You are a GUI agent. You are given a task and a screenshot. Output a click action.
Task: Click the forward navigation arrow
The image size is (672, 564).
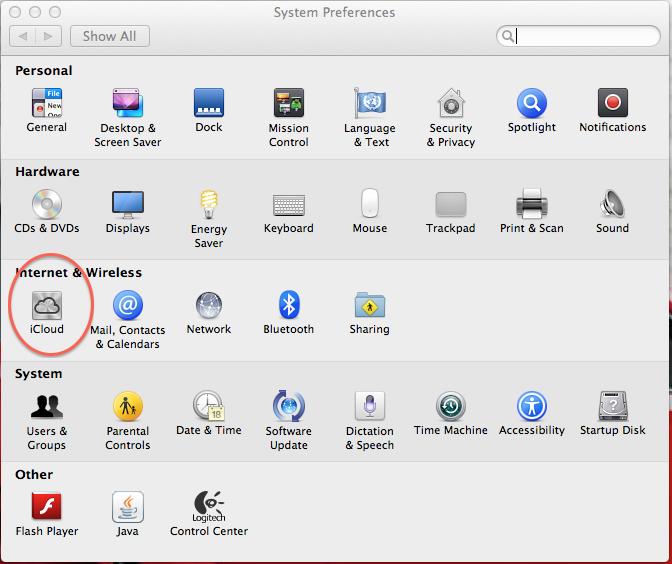[48, 36]
